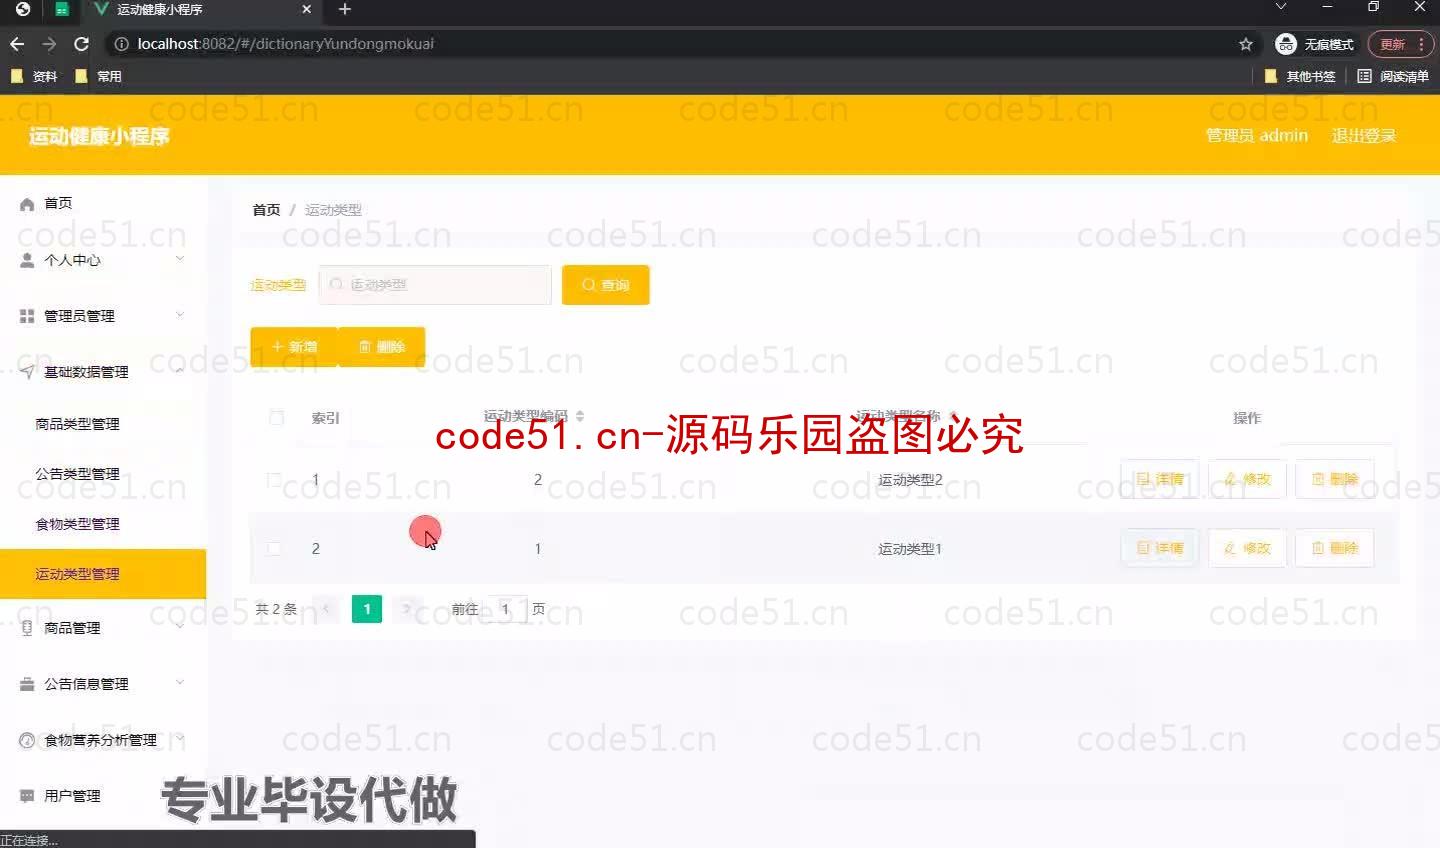The height and width of the screenshot is (848, 1440).
Task: Go back with browser back arrow
Action: pyautogui.click(x=17, y=44)
